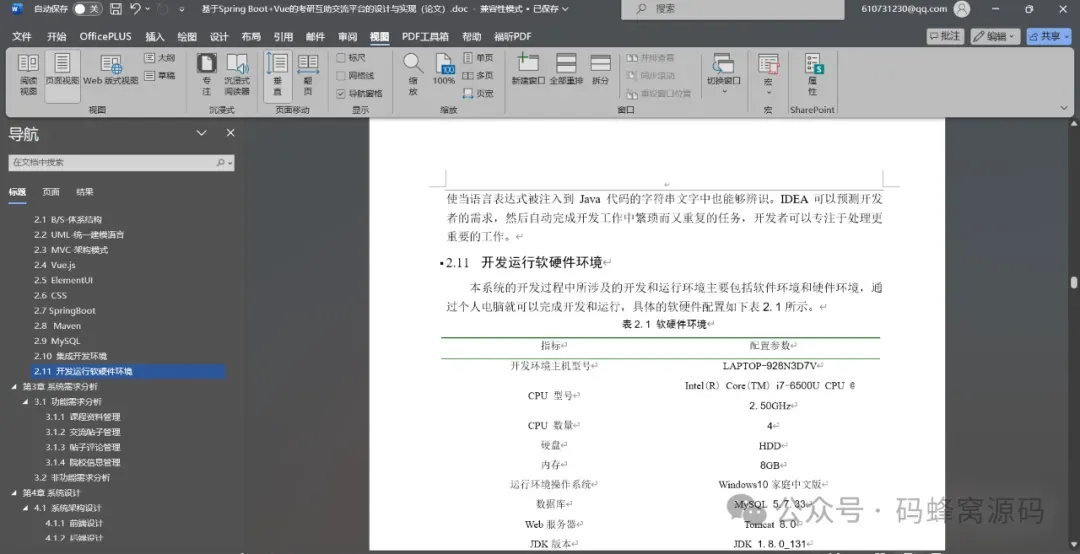Uncheck the Navigation Pane checkbox

pyautogui.click(x=341, y=94)
